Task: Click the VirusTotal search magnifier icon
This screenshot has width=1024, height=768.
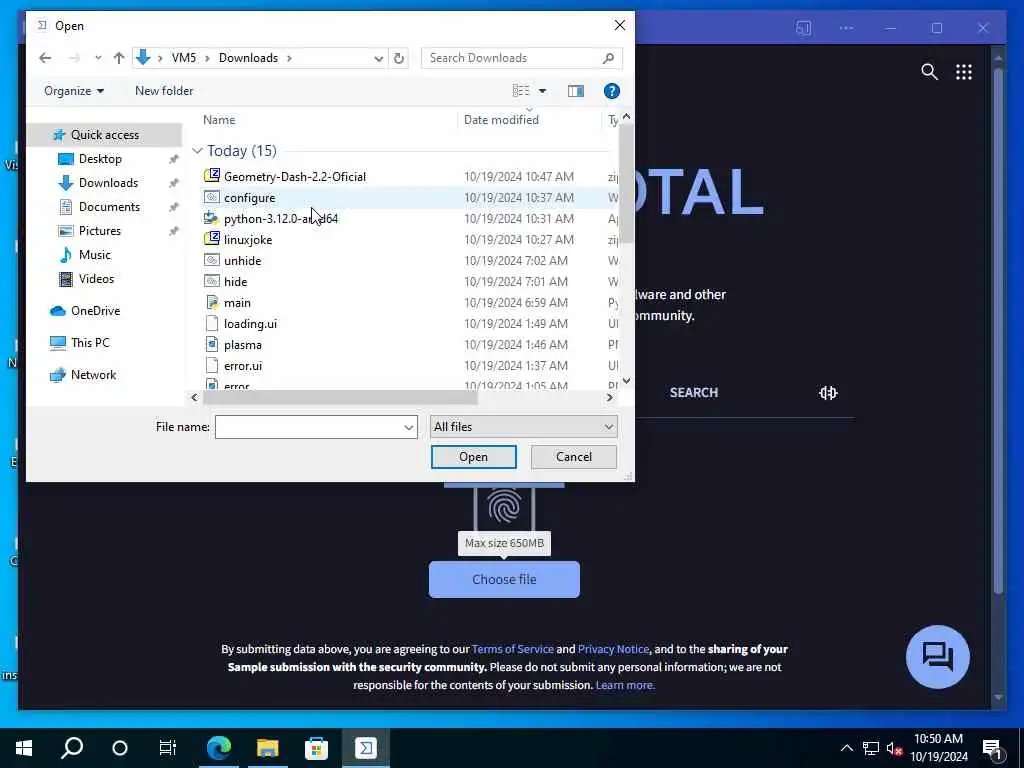Action: 929,72
